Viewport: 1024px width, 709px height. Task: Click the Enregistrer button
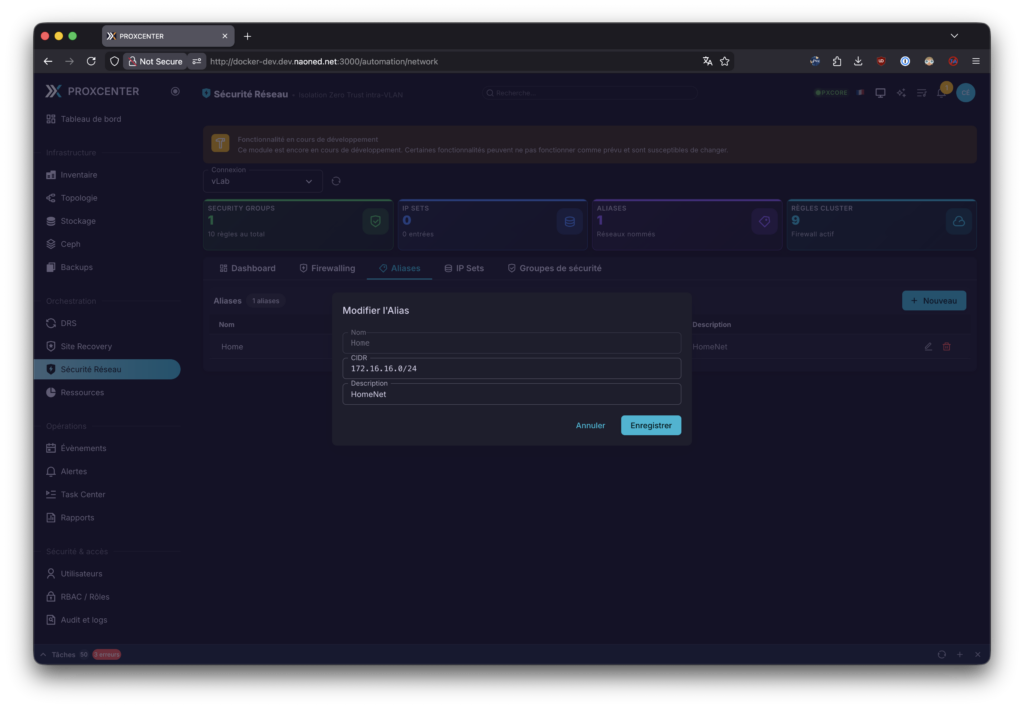(650, 425)
